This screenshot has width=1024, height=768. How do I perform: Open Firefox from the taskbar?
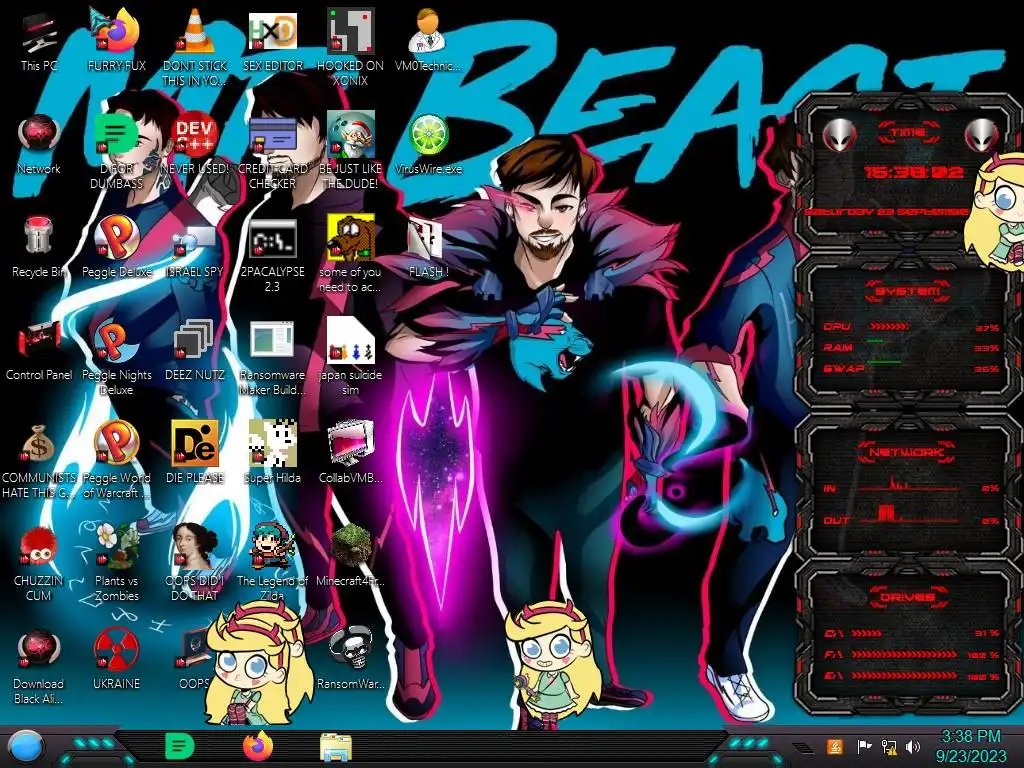point(258,746)
